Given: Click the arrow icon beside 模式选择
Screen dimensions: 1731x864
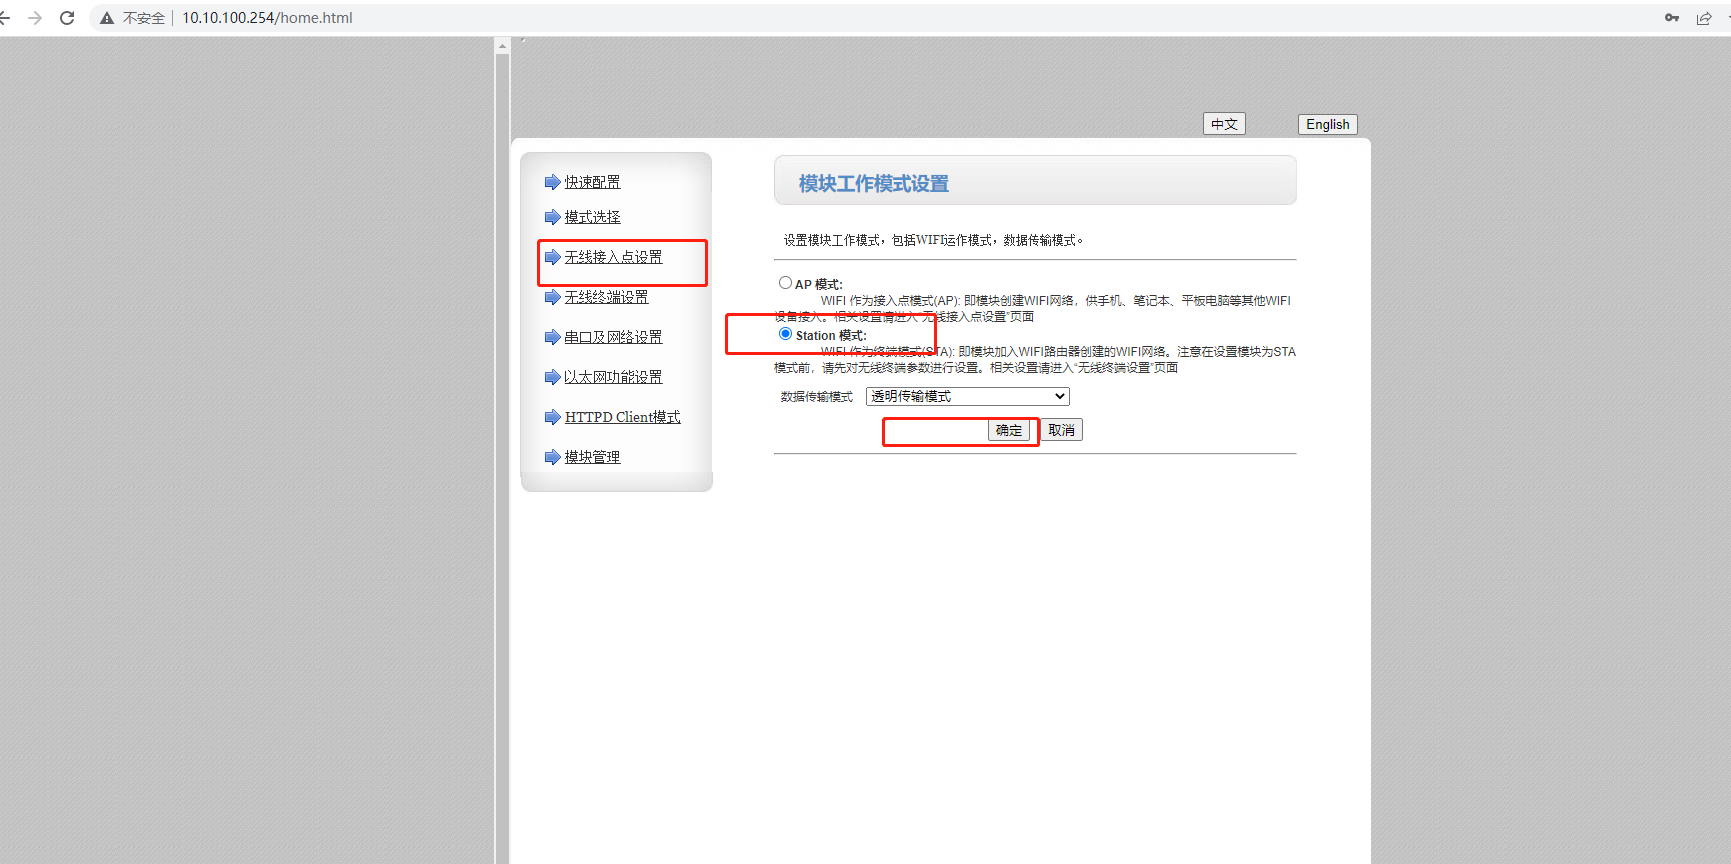Looking at the screenshot, I should 552,217.
